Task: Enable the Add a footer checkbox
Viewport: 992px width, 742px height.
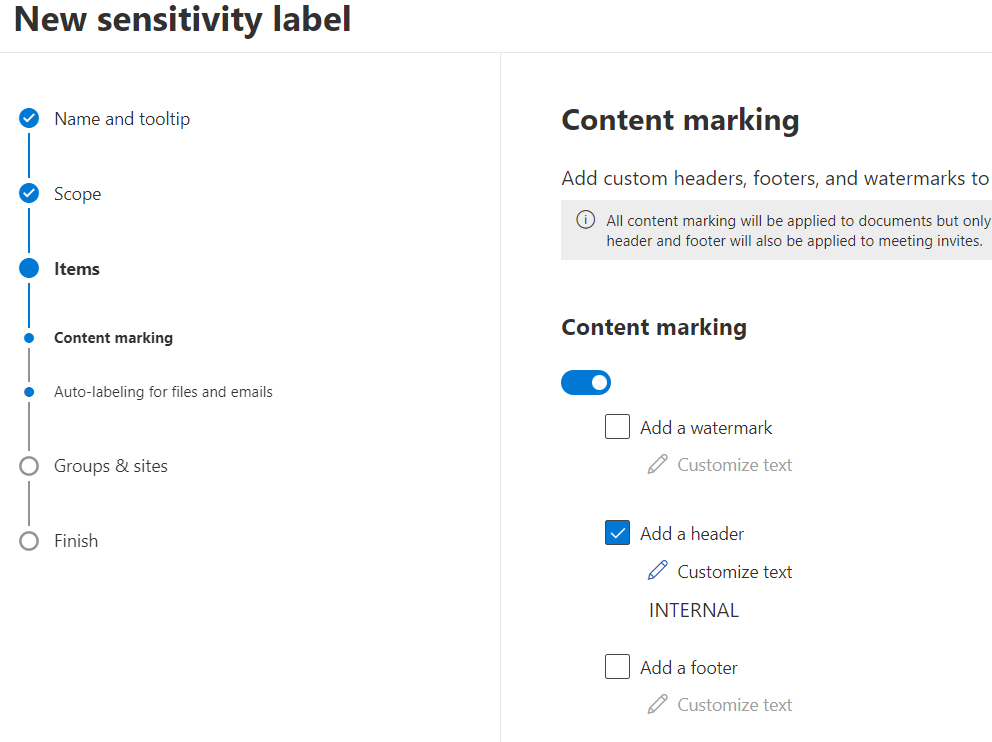Action: tap(617, 667)
